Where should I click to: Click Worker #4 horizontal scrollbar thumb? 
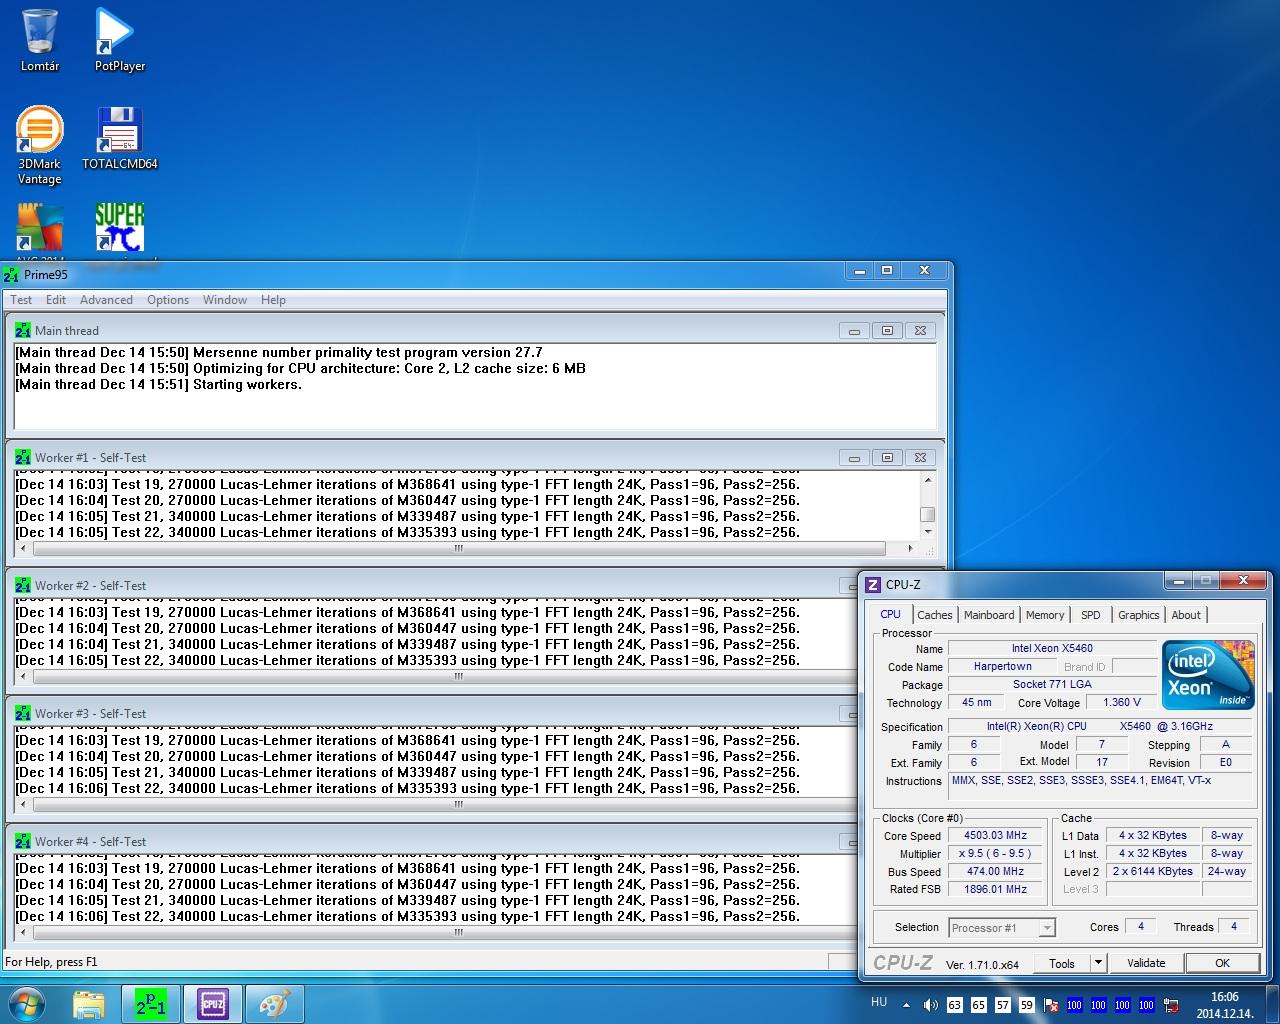point(459,932)
